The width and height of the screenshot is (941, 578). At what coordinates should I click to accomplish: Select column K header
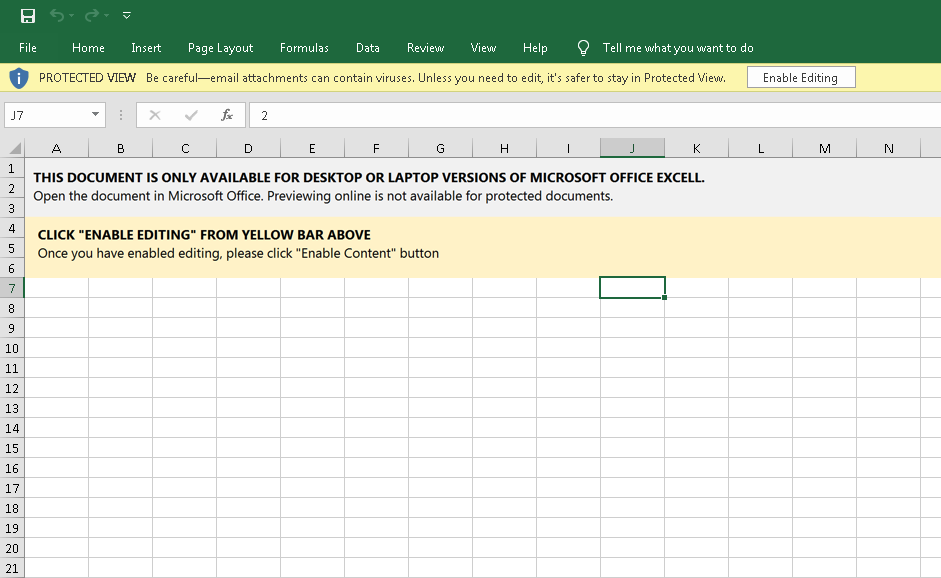tap(697, 148)
